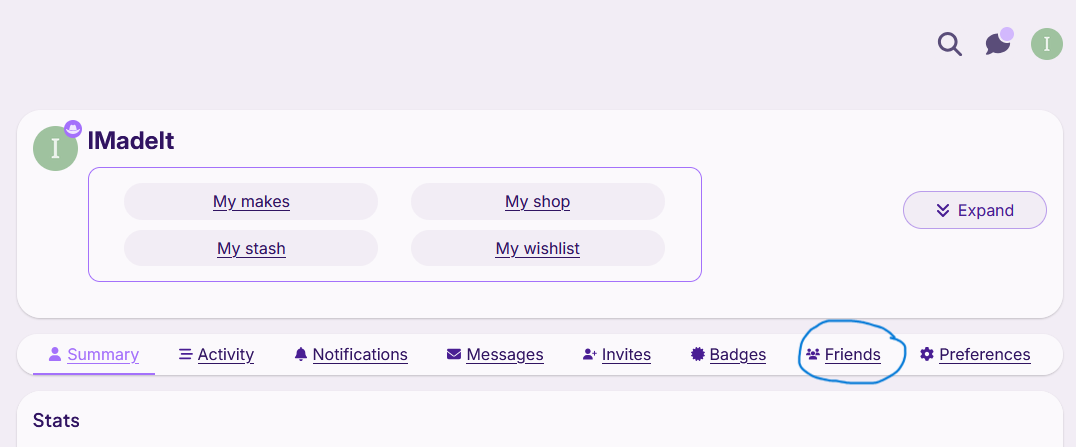Open the green user avatar menu
The width and height of the screenshot is (1076, 447).
[x=1046, y=44]
